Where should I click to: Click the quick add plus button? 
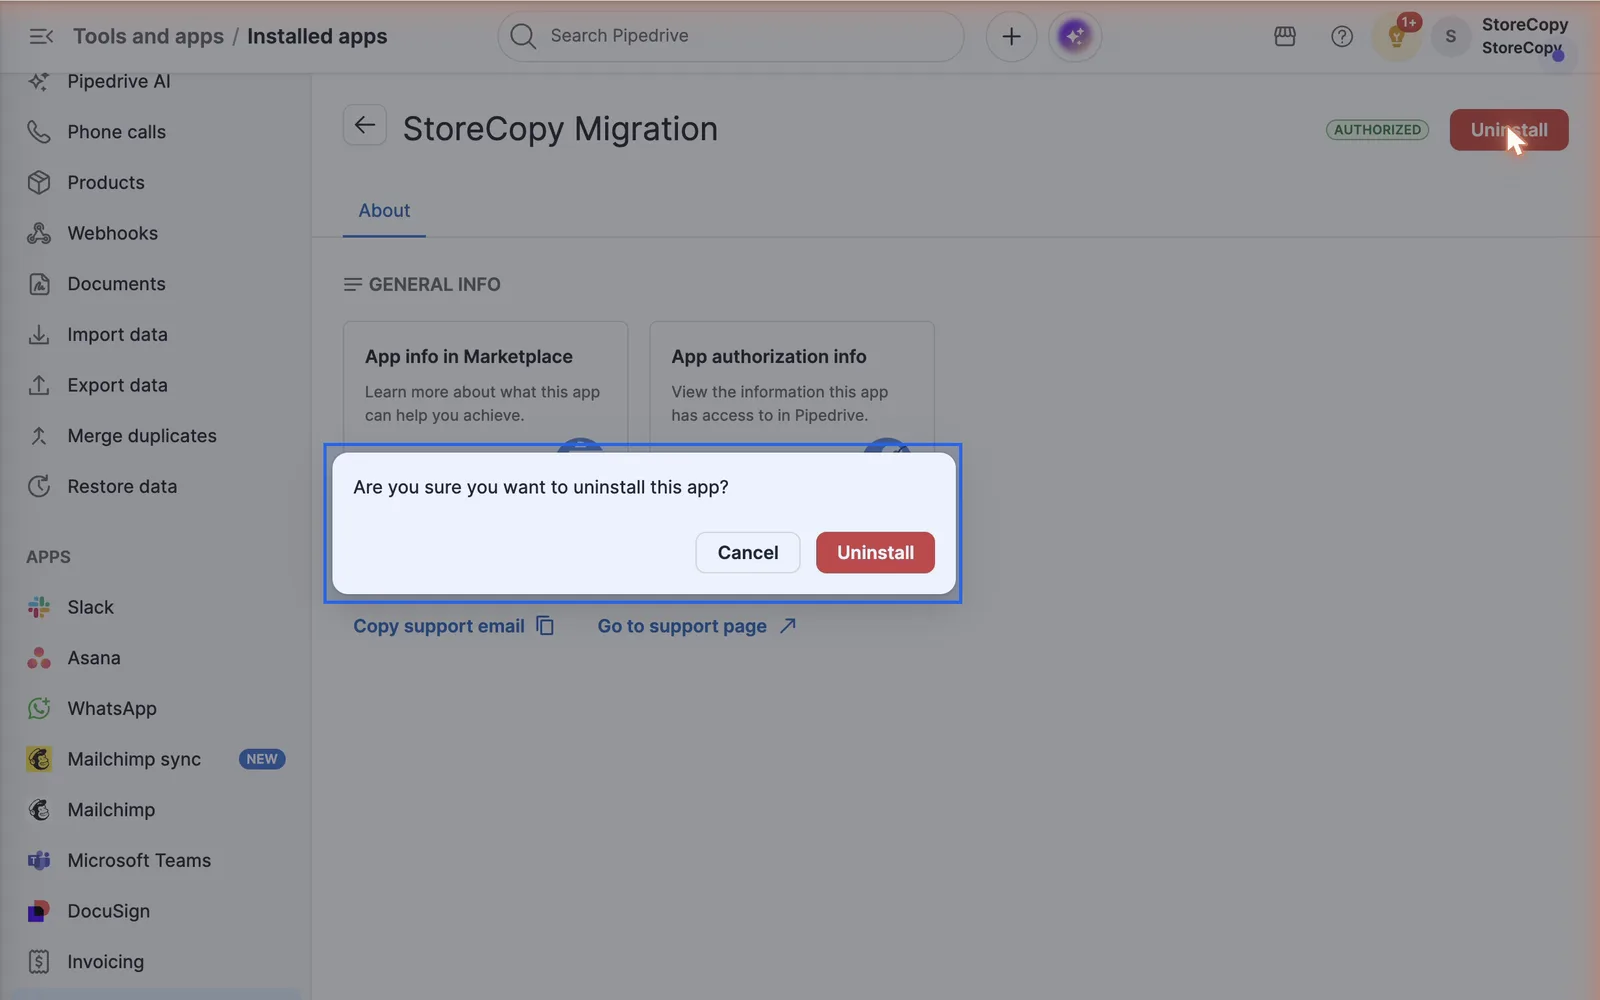1011,36
